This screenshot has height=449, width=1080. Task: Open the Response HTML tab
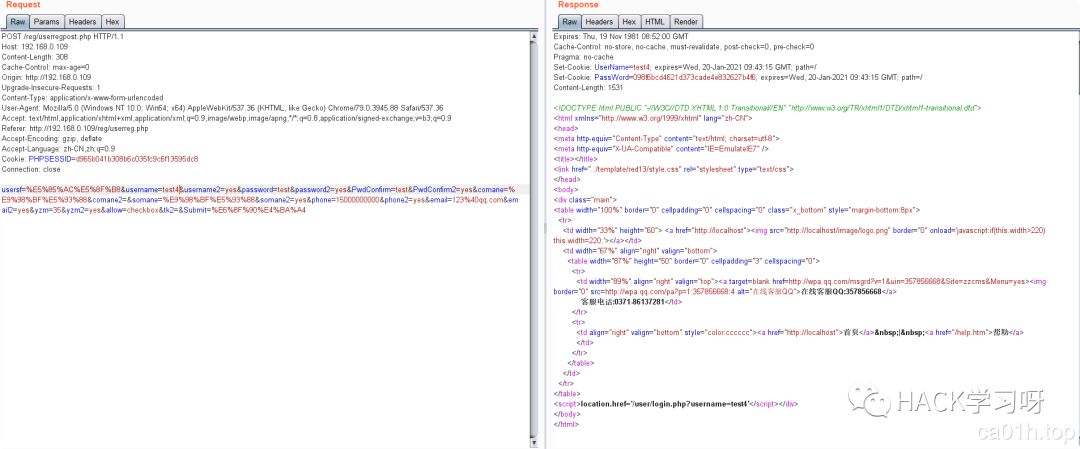[x=654, y=21]
